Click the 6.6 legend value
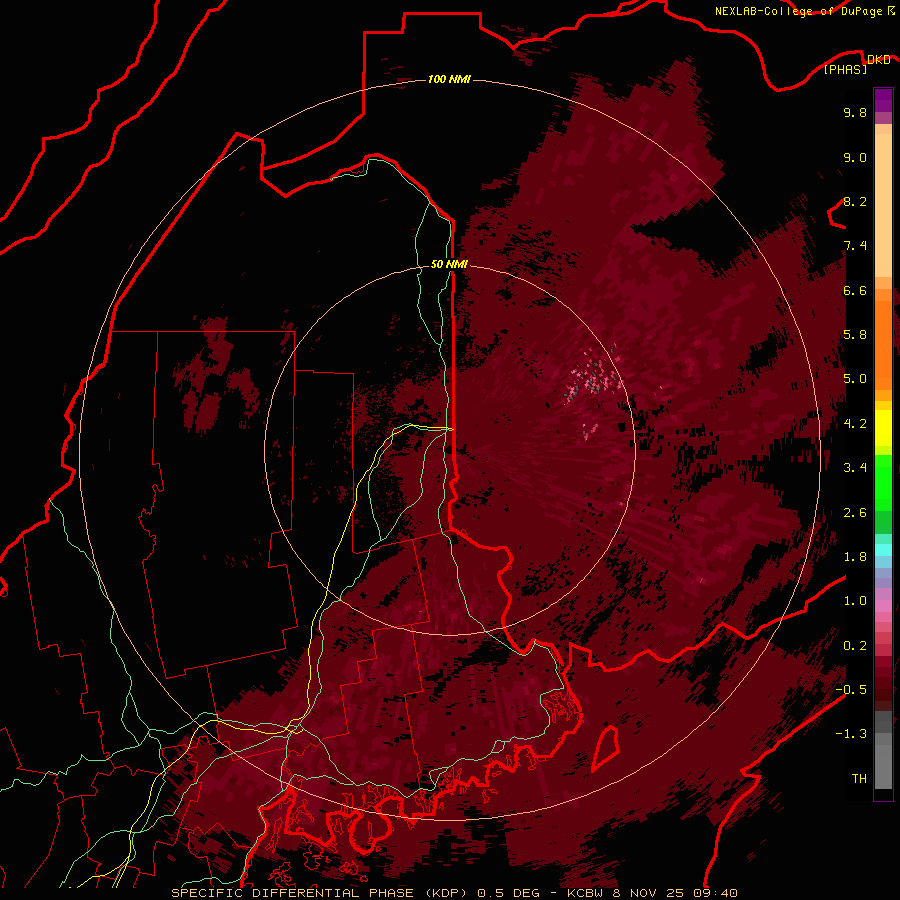Image resolution: width=900 pixels, height=900 pixels. (855, 290)
